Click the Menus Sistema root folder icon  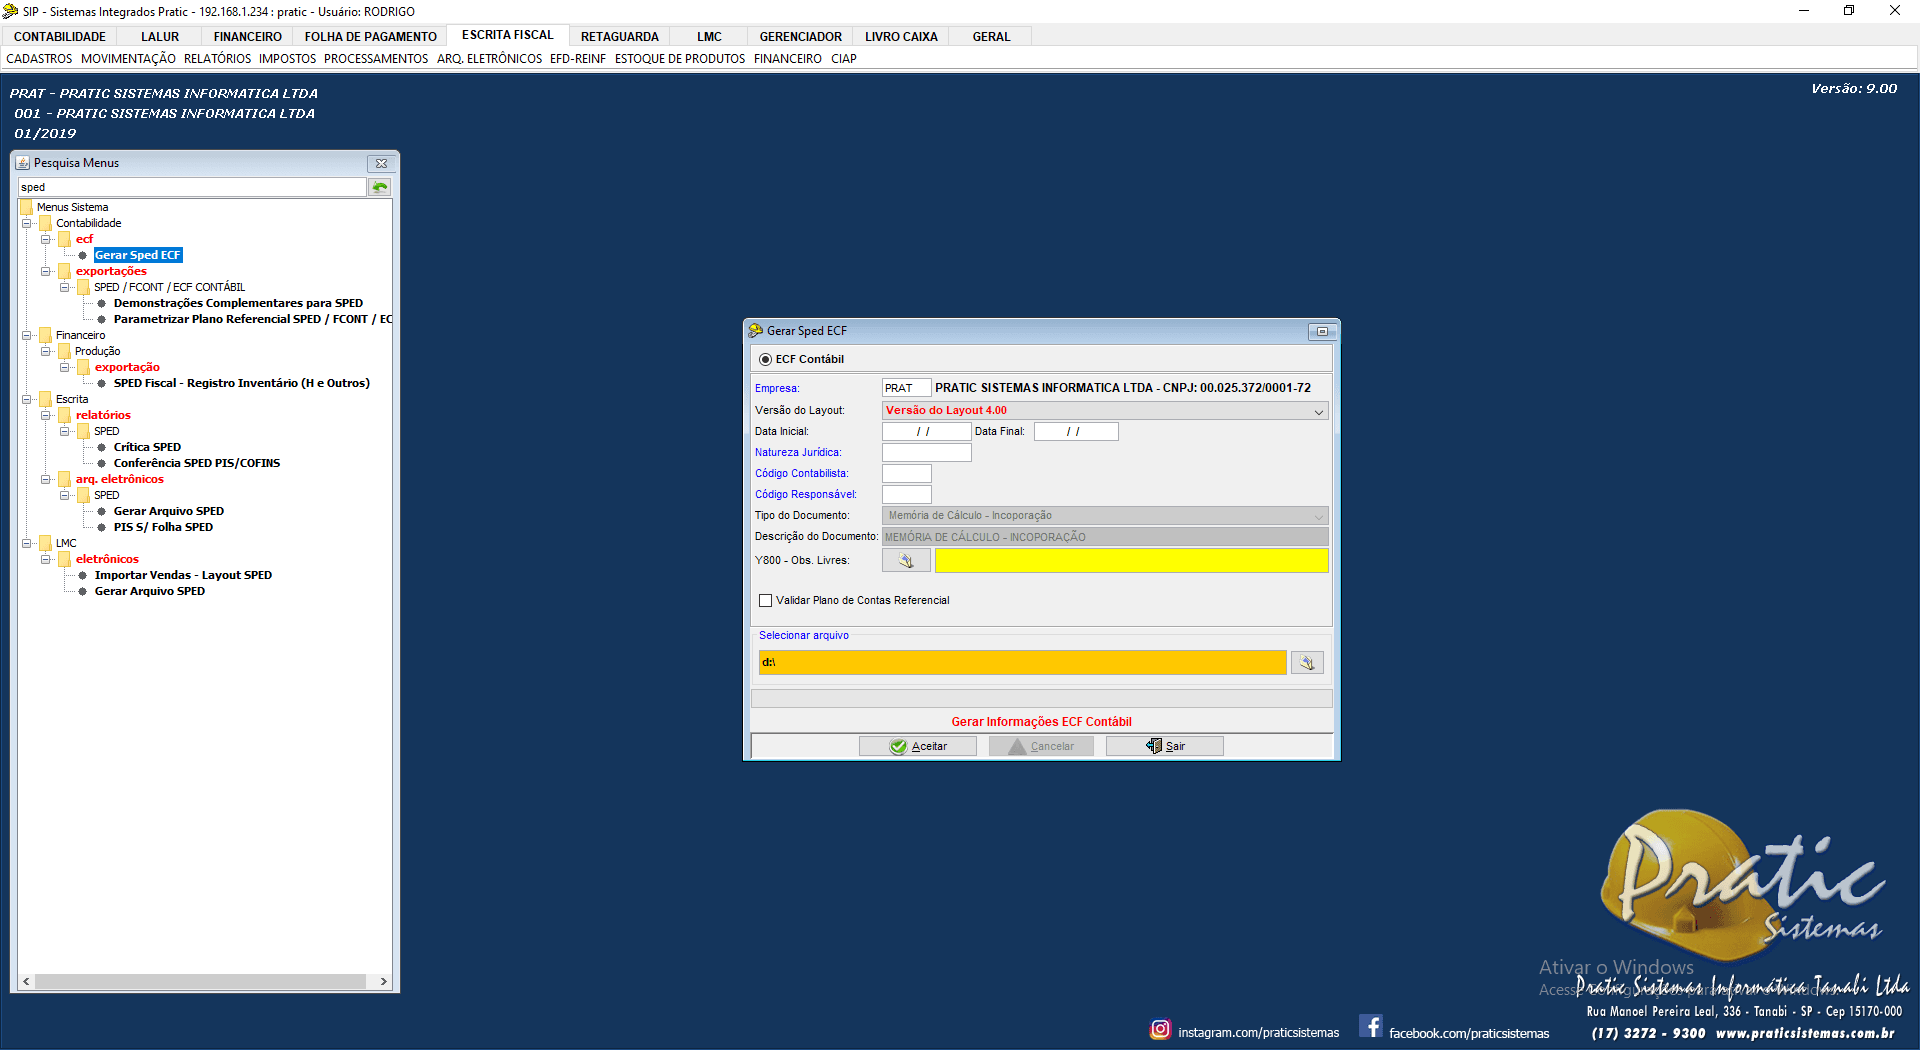point(26,207)
